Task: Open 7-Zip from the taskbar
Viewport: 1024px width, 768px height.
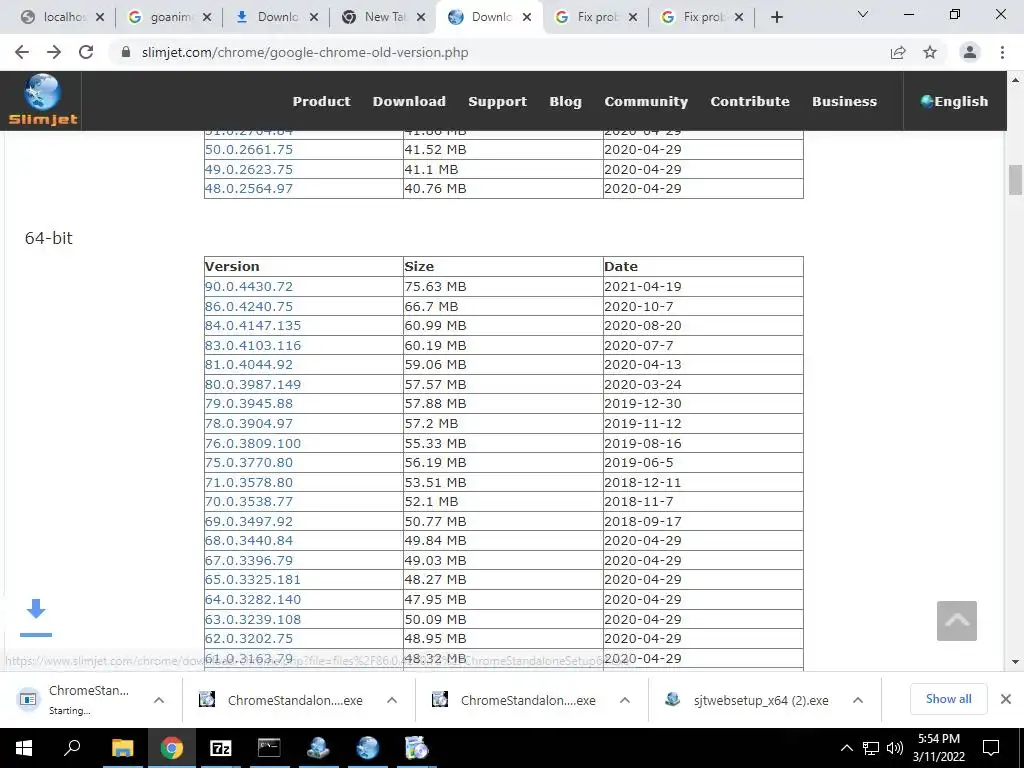Action: point(220,748)
